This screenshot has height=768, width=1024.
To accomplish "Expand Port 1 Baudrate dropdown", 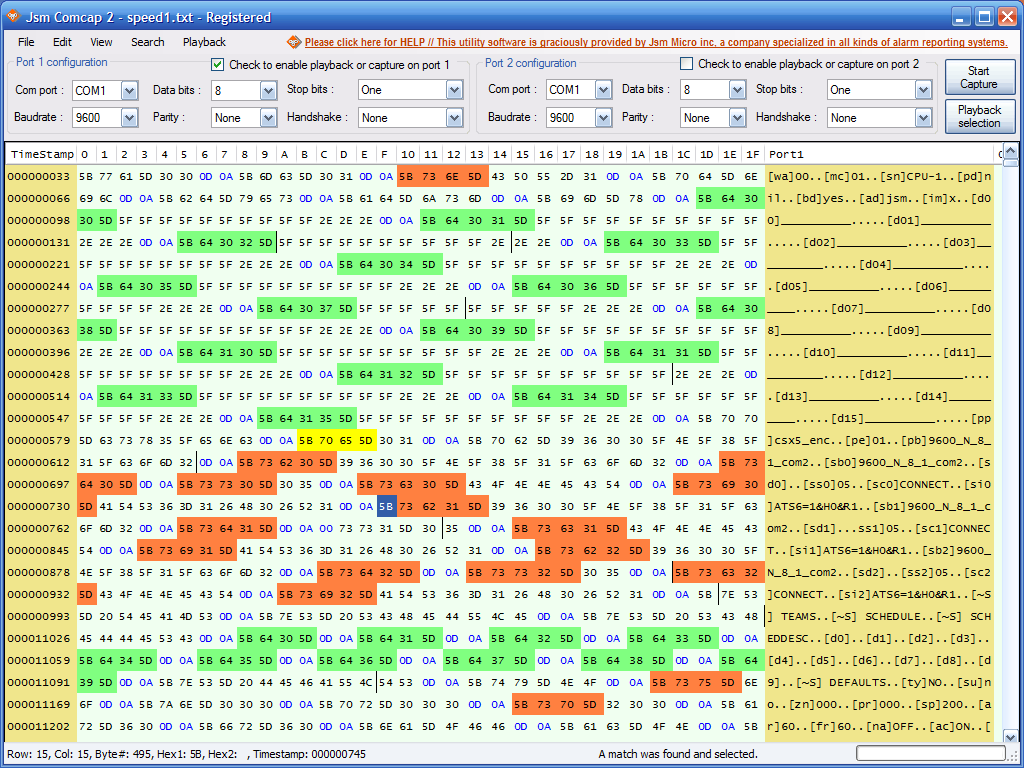I will click(129, 118).
